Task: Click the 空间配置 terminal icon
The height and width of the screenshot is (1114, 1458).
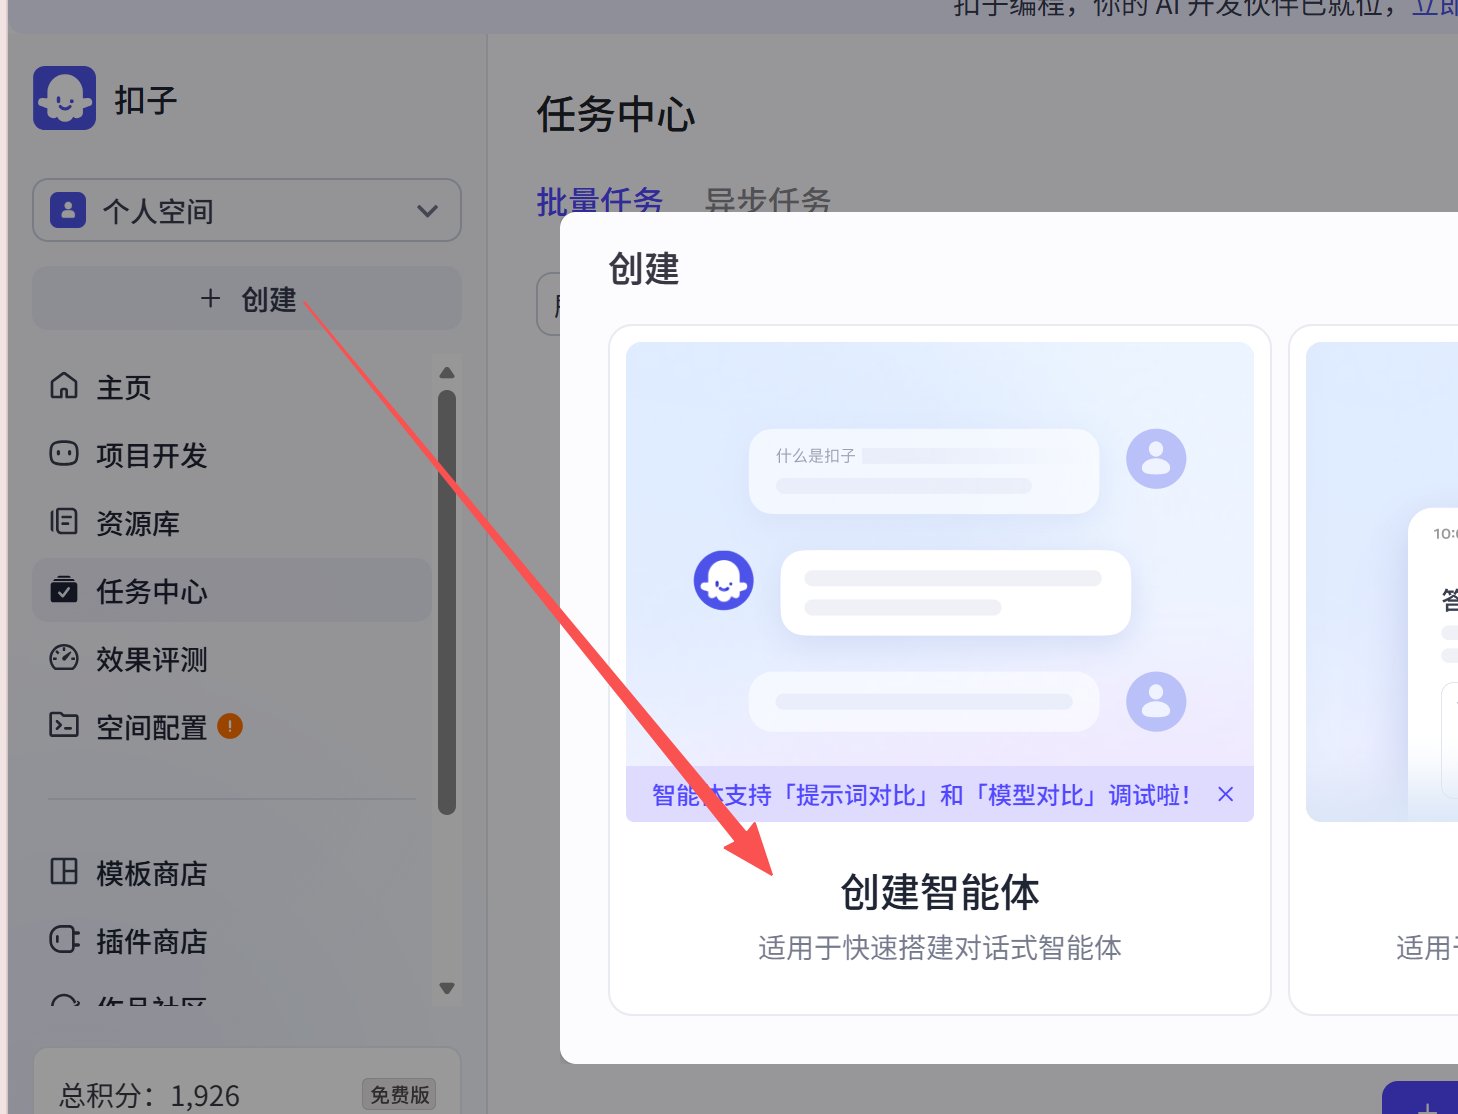Action: [64, 725]
